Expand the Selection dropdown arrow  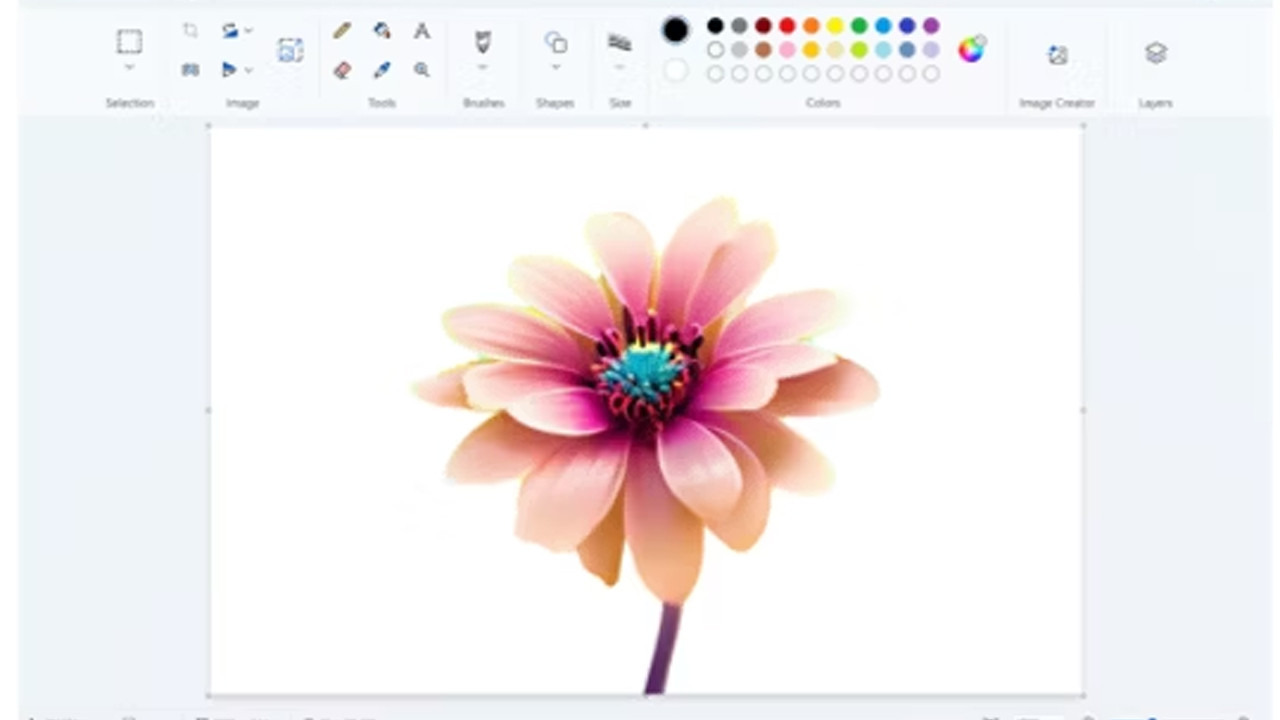(x=129, y=68)
